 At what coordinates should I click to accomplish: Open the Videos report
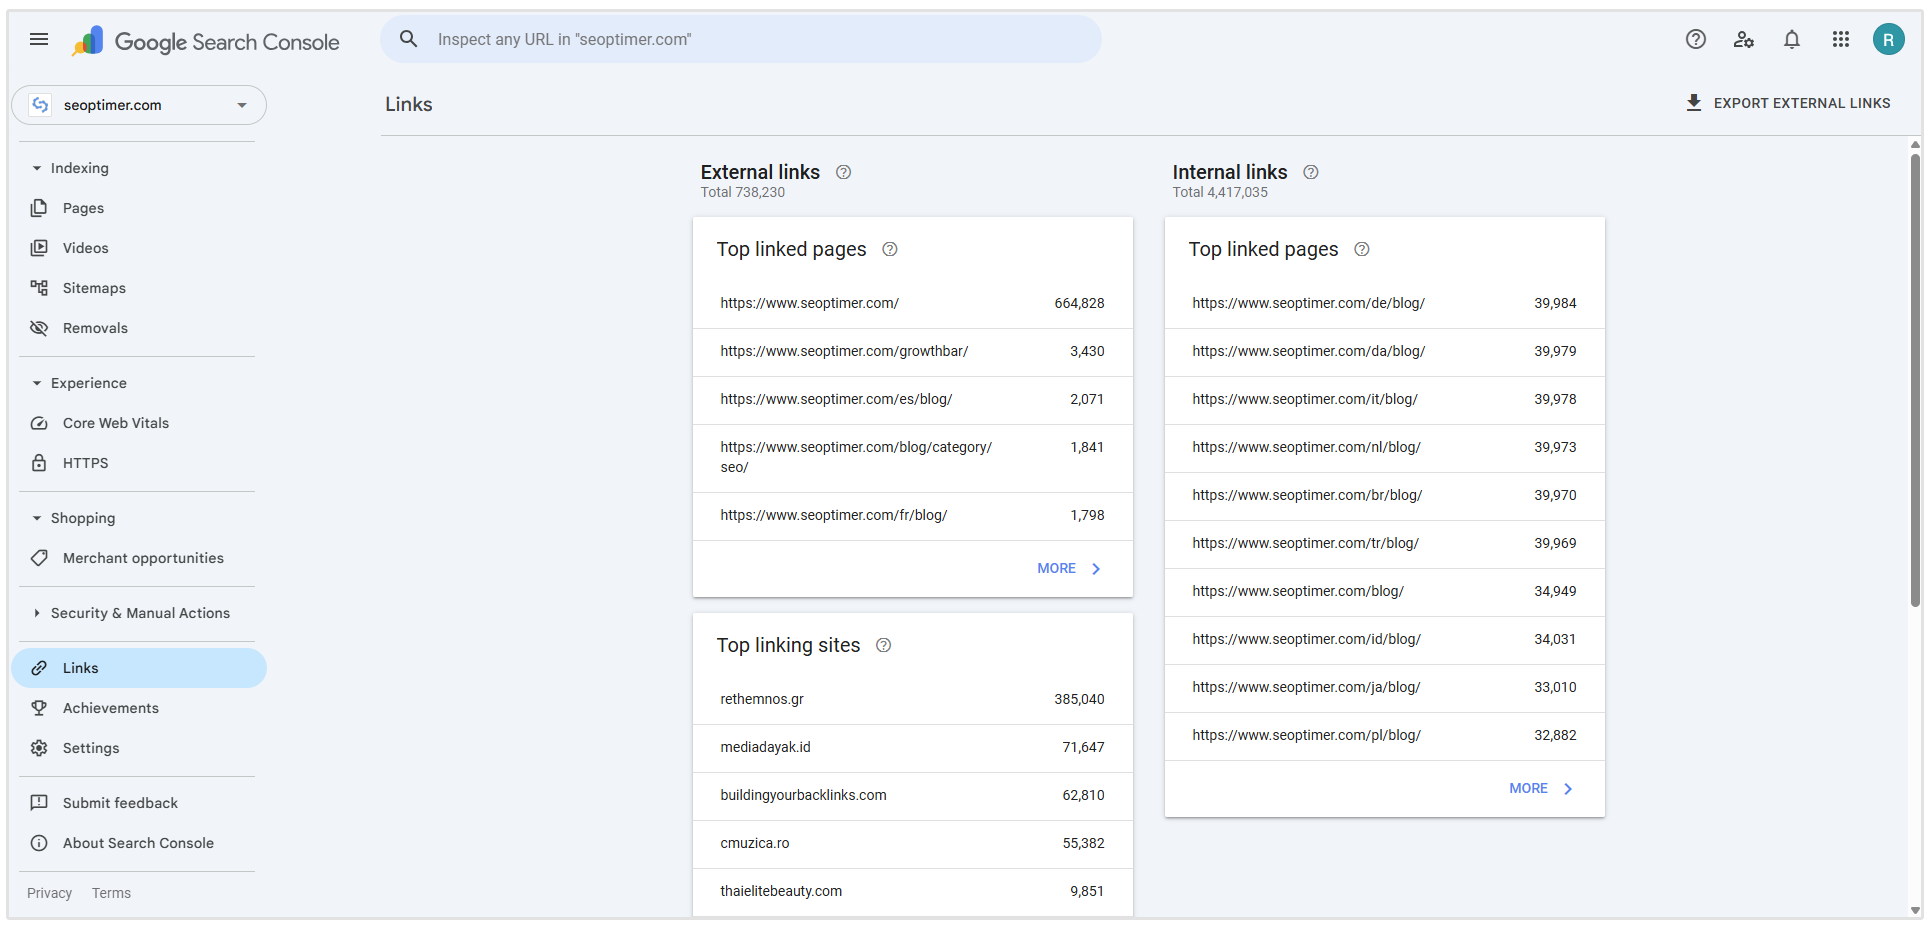click(139, 248)
